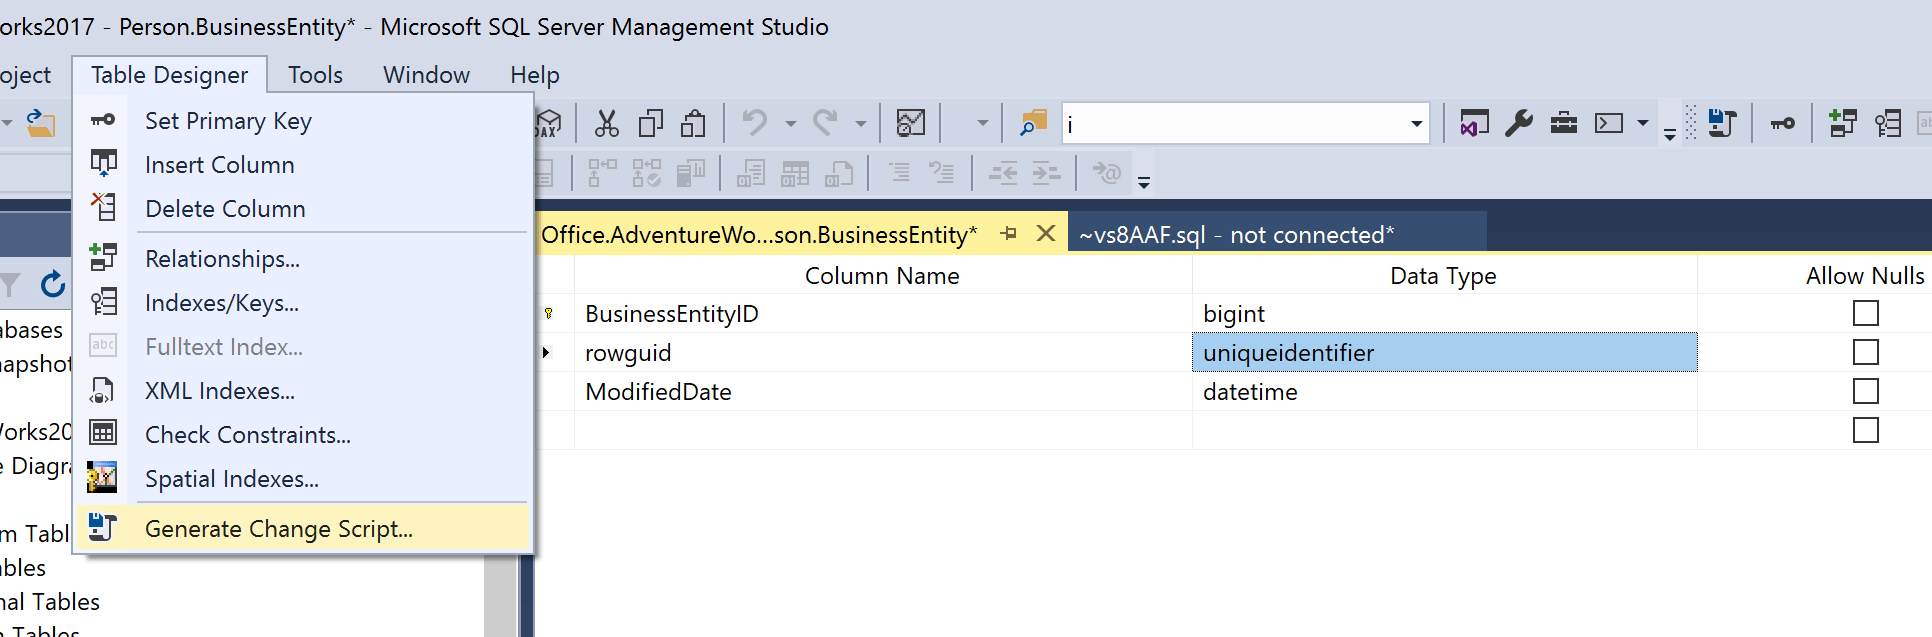Open the Help menu

click(x=535, y=75)
